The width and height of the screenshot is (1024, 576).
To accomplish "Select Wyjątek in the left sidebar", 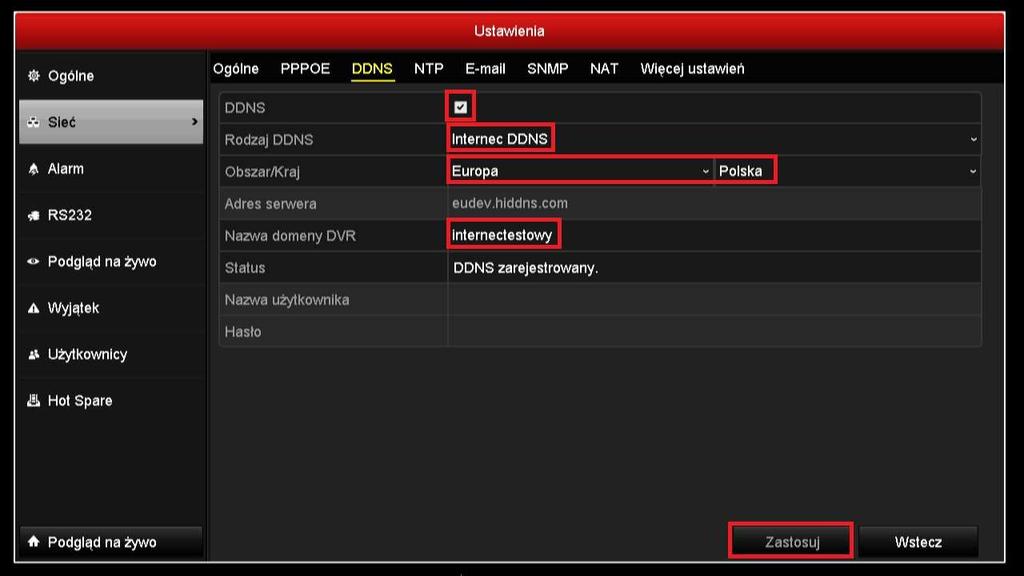I will [111, 308].
